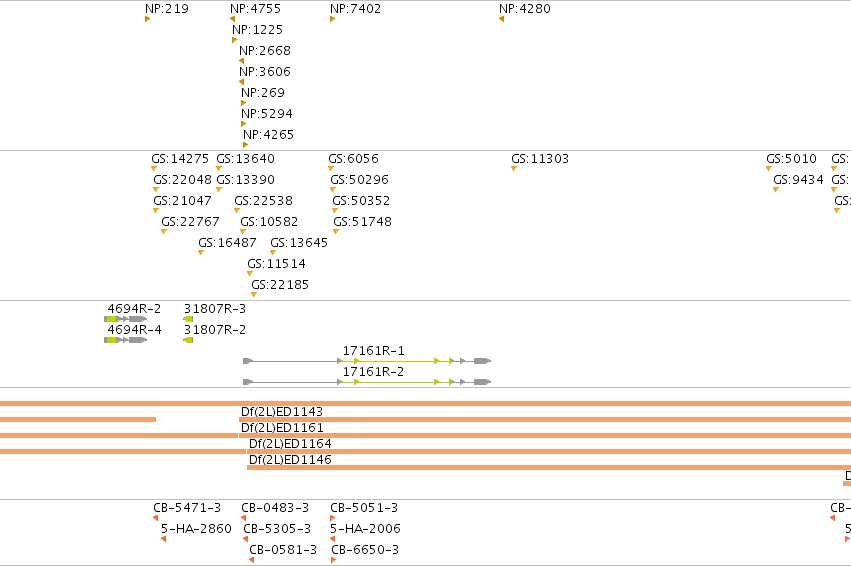The width and height of the screenshot is (851, 566).
Task: Open the CB-5305-3 feature
Action: click(x=245, y=539)
